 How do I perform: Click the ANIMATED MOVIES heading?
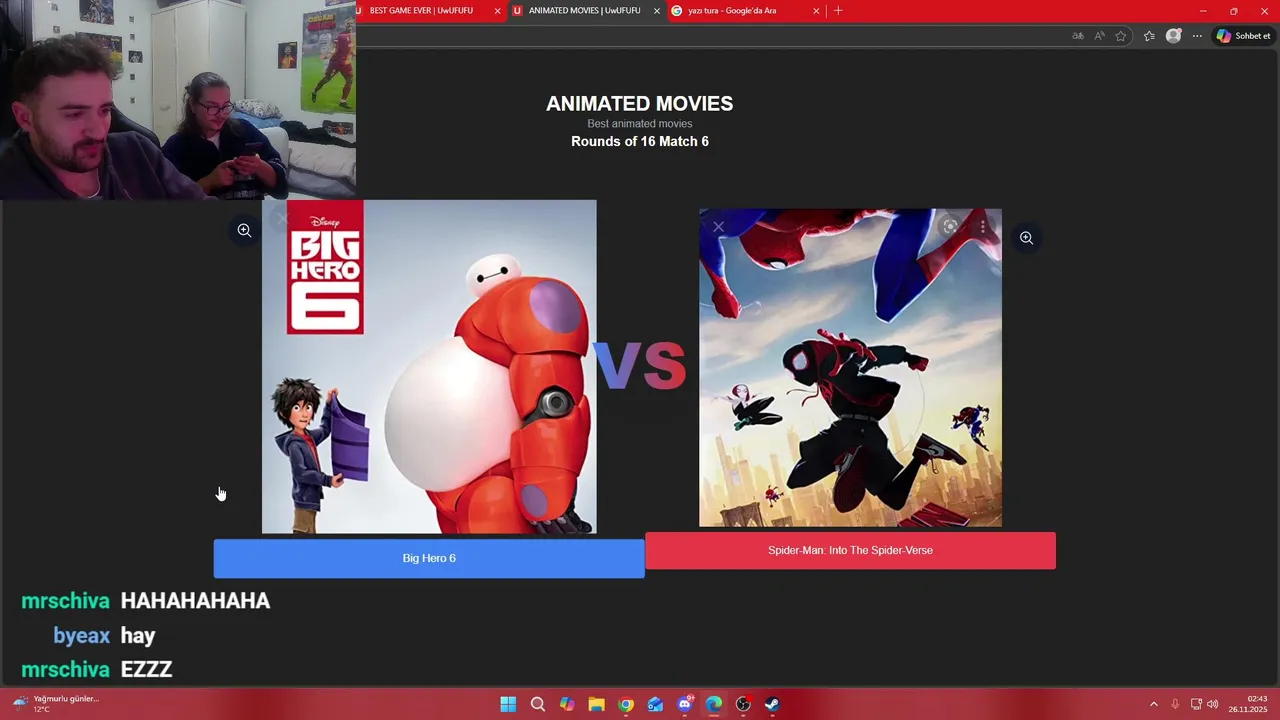[640, 104]
